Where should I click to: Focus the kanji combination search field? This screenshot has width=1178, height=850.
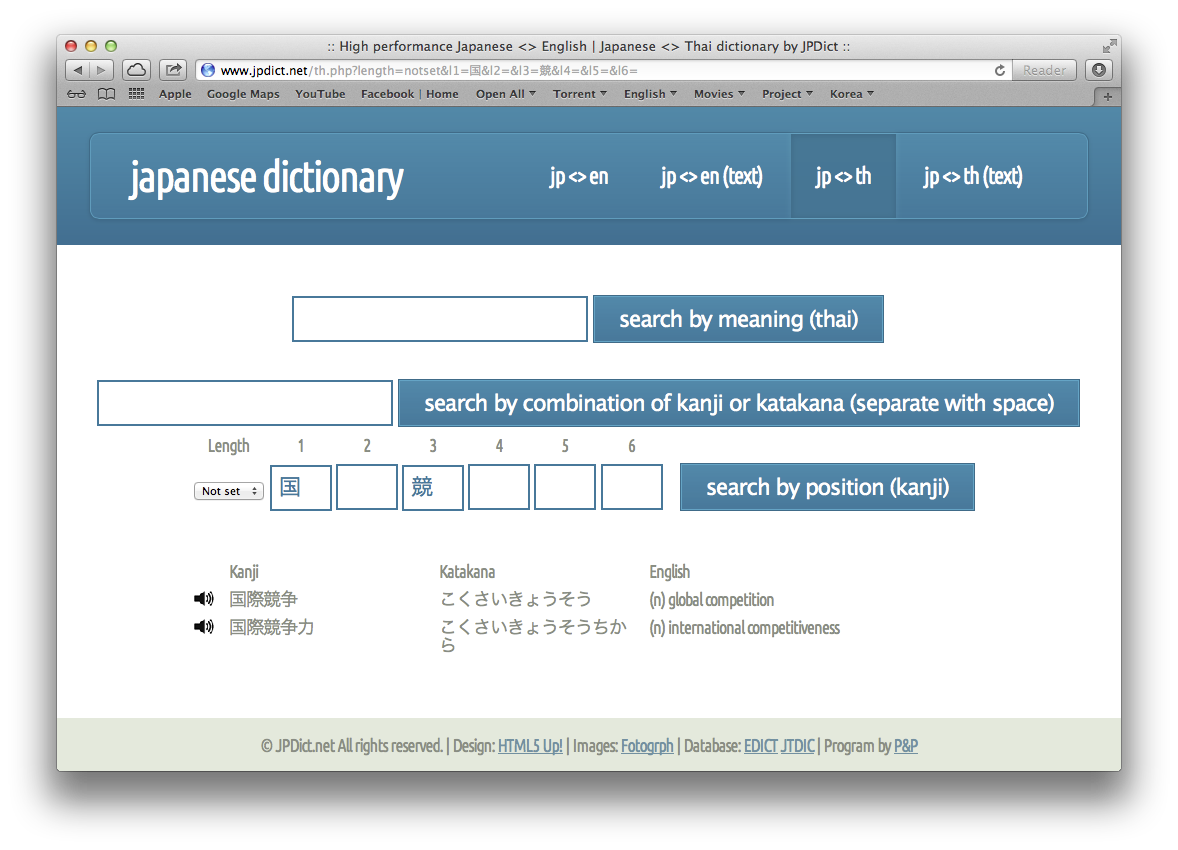[245, 403]
